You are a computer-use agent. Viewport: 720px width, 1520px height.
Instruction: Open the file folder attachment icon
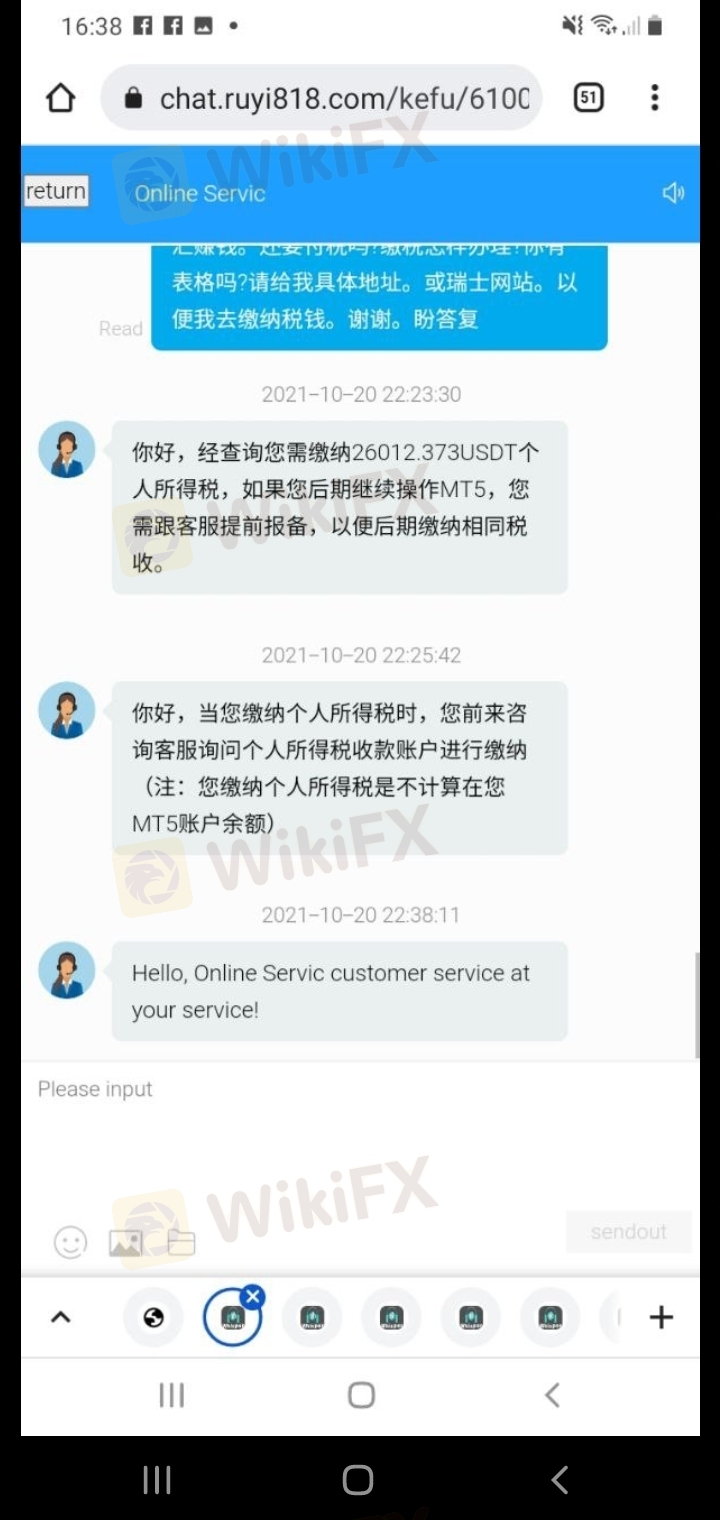click(181, 1243)
